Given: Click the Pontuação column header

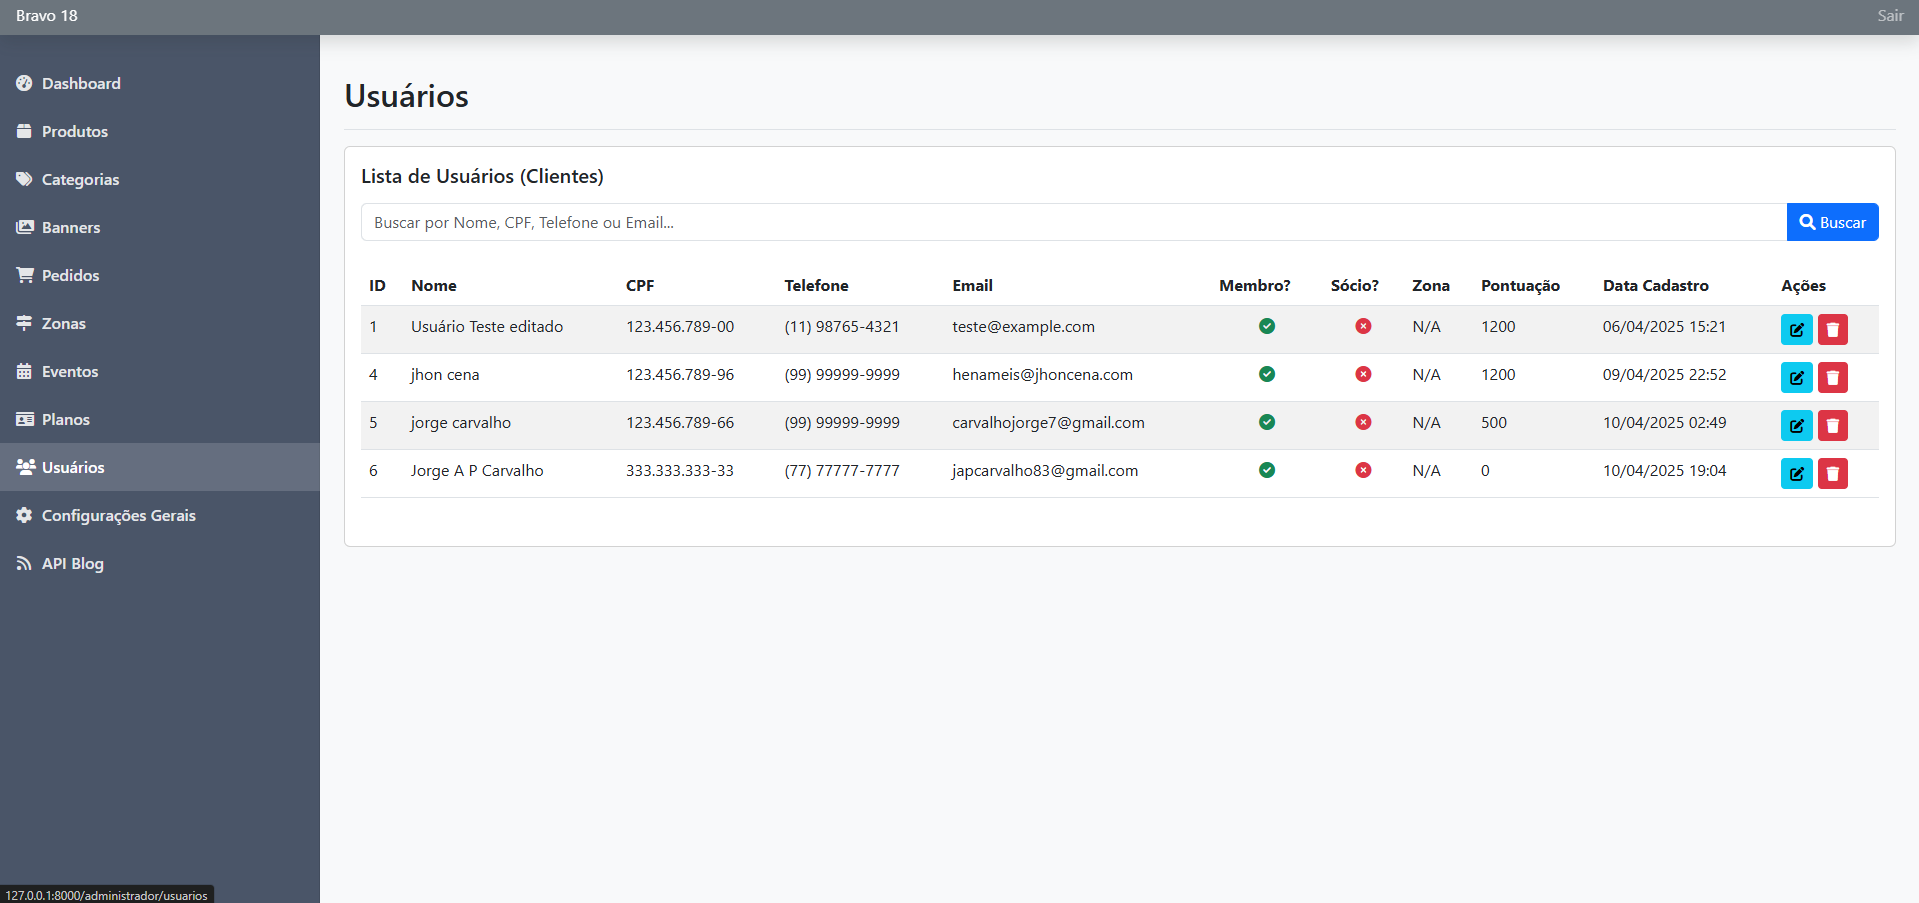Looking at the screenshot, I should [1520, 286].
